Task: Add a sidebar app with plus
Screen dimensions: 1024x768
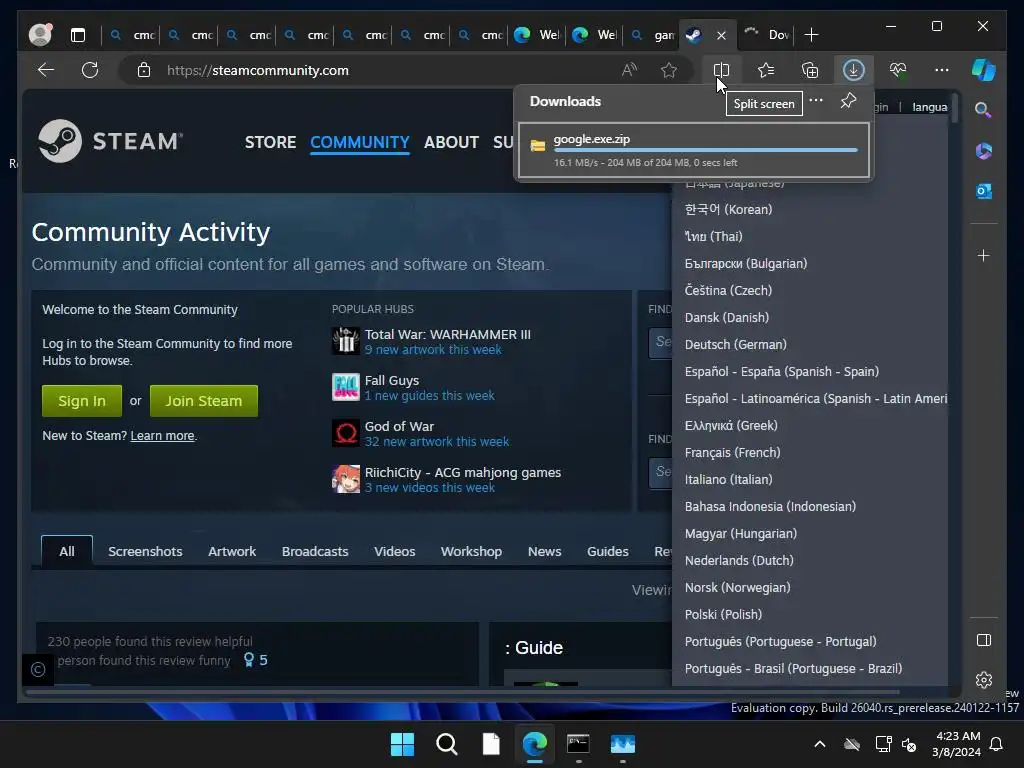Action: [984, 255]
